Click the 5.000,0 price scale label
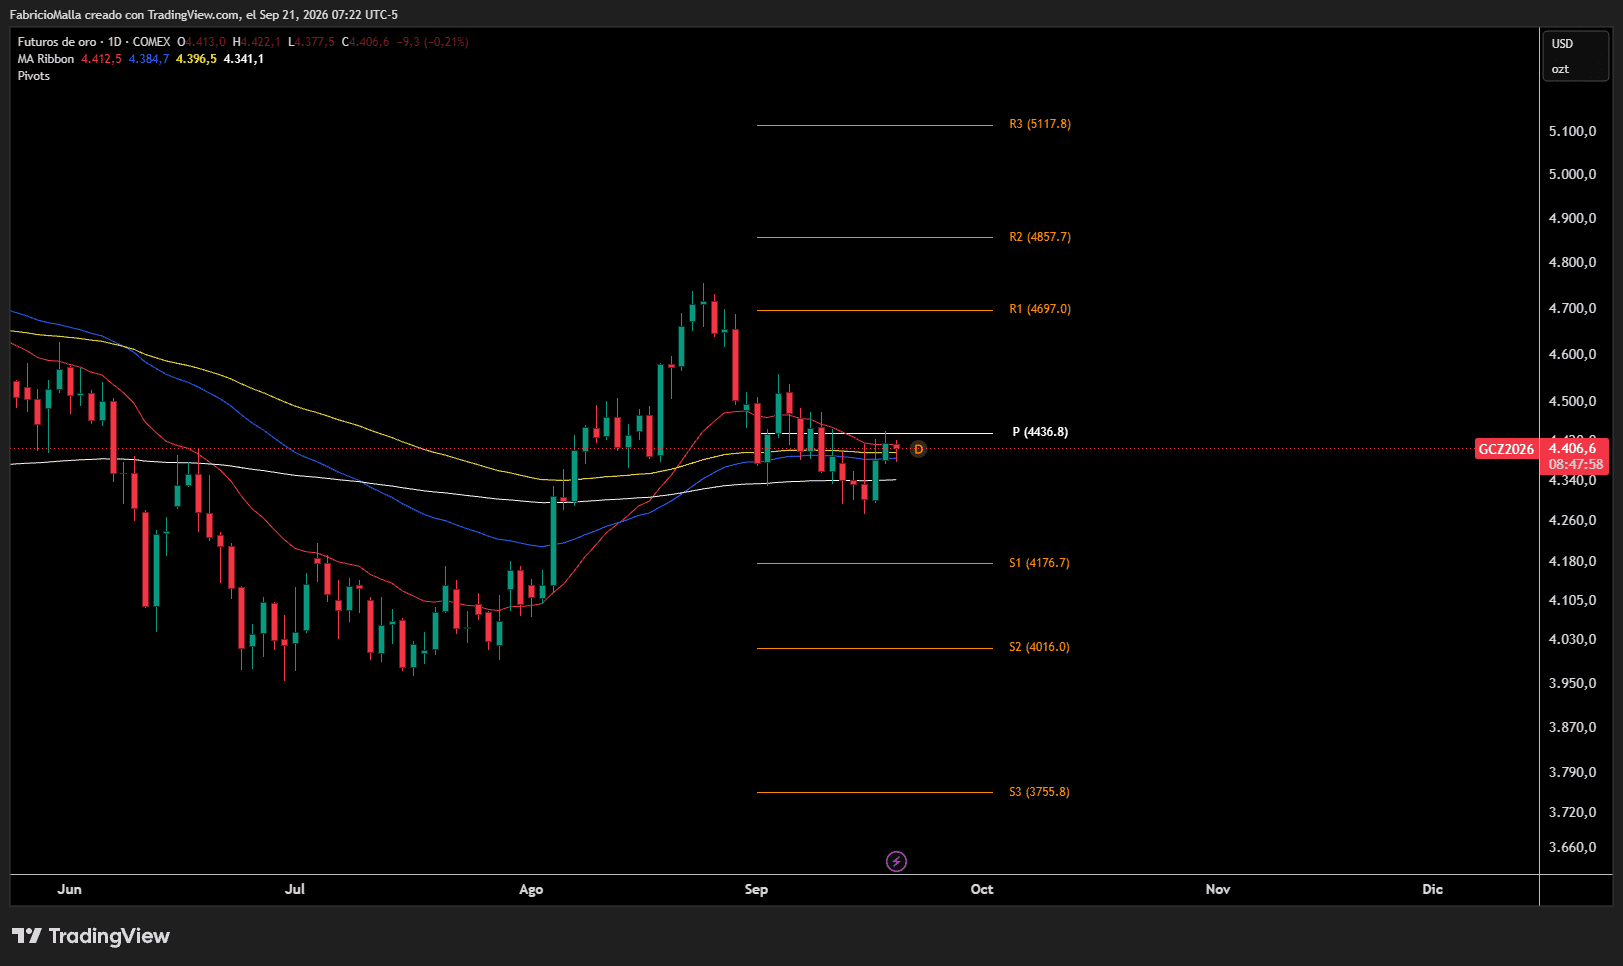This screenshot has width=1623, height=966. (x=1572, y=174)
